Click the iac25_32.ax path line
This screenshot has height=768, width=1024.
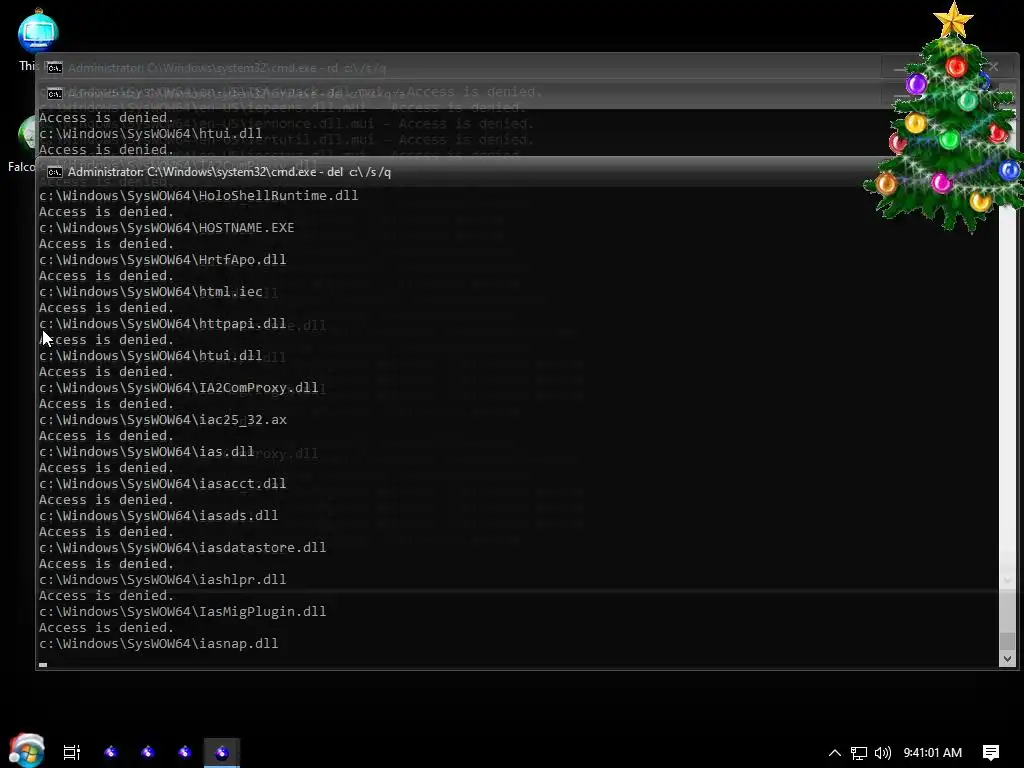tap(163, 419)
